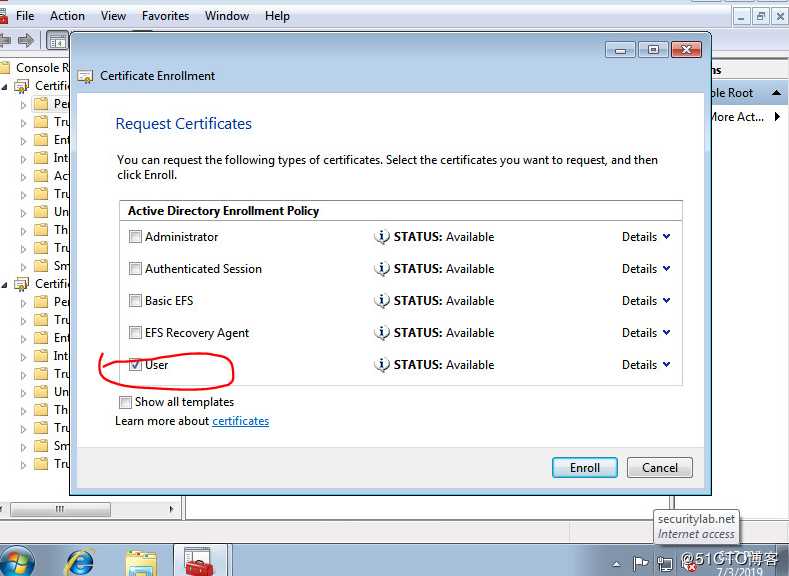Open the More Act... submenu arrow
This screenshot has width=789, height=576.
coord(777,117)
